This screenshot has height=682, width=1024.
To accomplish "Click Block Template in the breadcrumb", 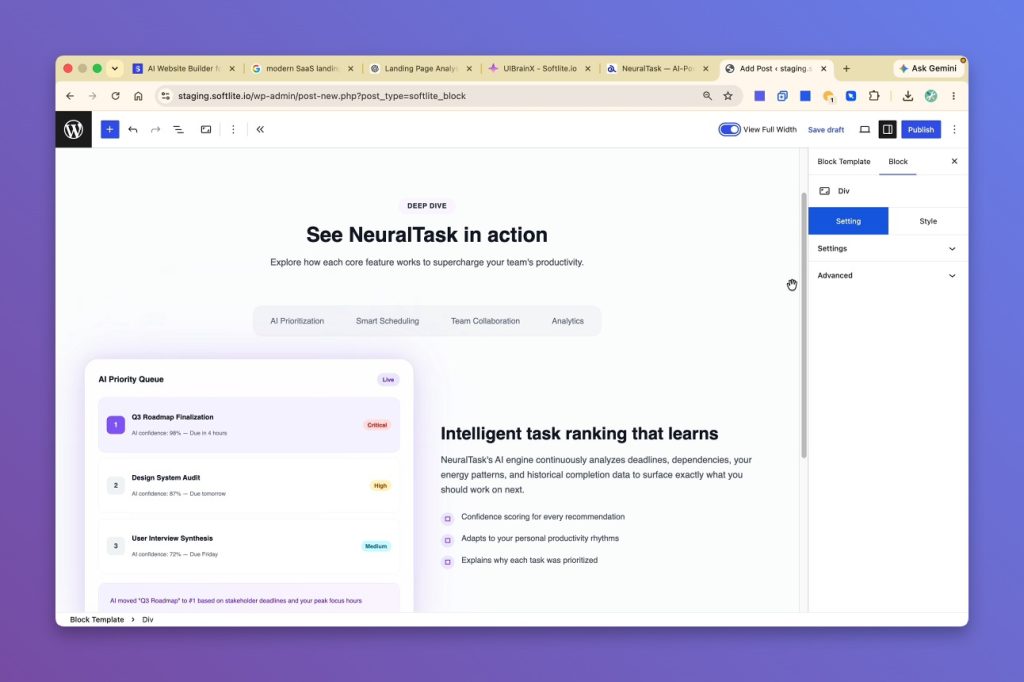I will pyautogui.click(x=97, y=619).
